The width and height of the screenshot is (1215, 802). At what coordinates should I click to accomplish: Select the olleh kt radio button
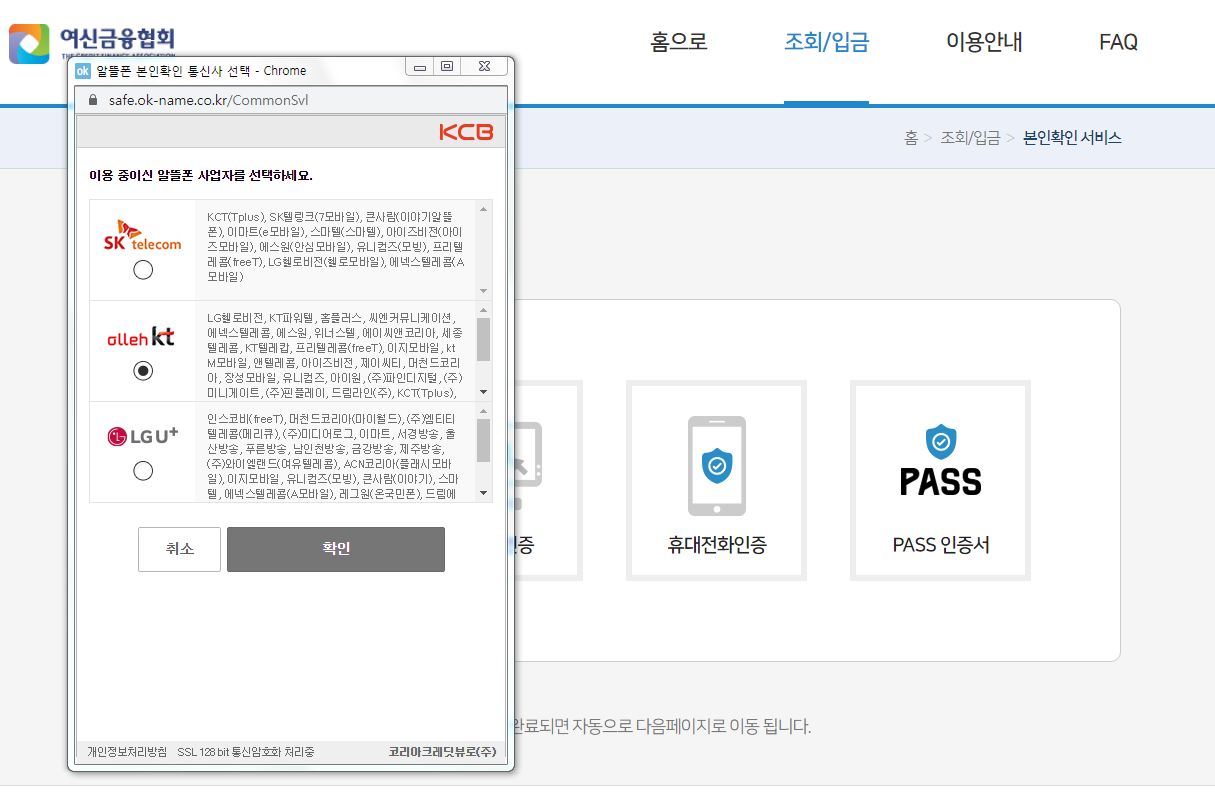pyautogui.click(x=143, y=371)
